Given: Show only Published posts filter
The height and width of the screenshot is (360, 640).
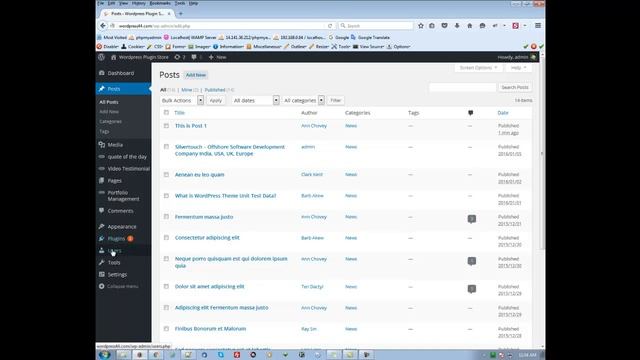Looking at the screenshot, I should coord(215,90).
